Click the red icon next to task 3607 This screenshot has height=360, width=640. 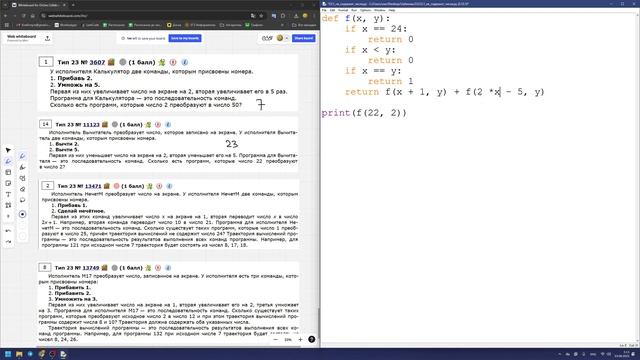pos(173,62)
